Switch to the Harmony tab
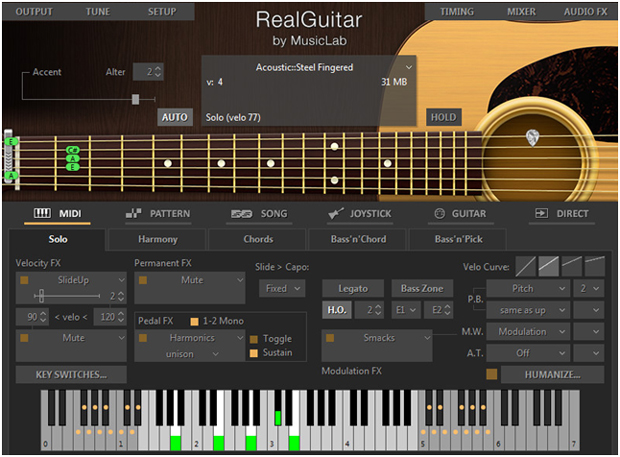This screenshot has width=620, height=457. point(158,240)
